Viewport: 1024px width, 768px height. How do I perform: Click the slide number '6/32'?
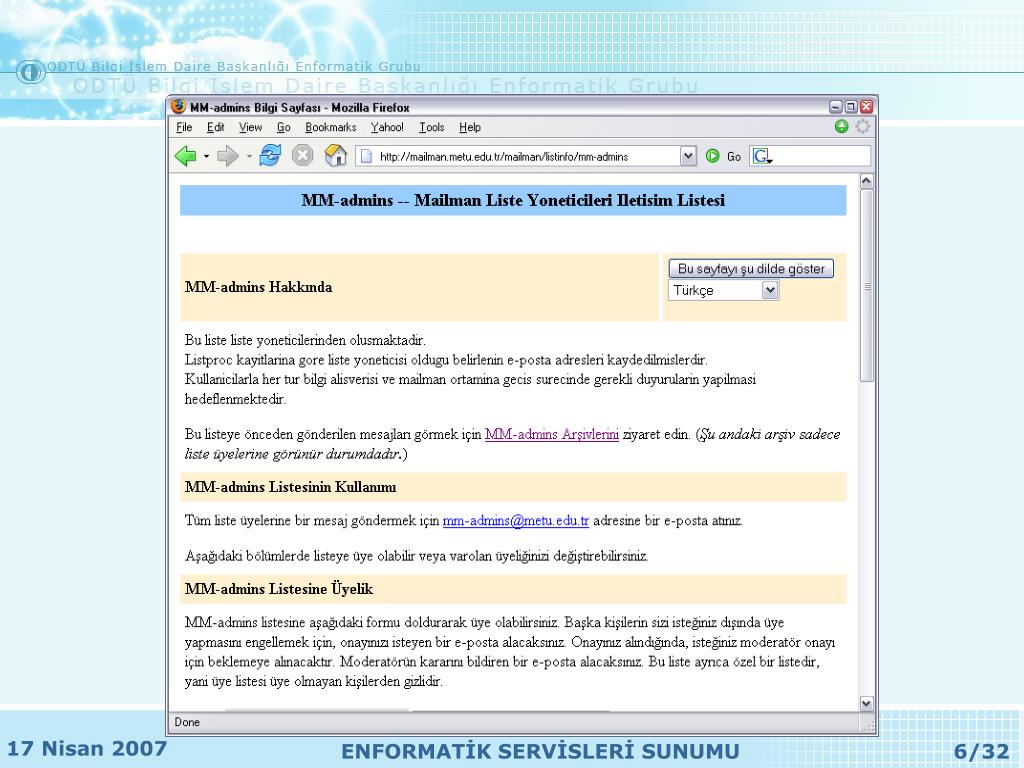coord(982,752)
